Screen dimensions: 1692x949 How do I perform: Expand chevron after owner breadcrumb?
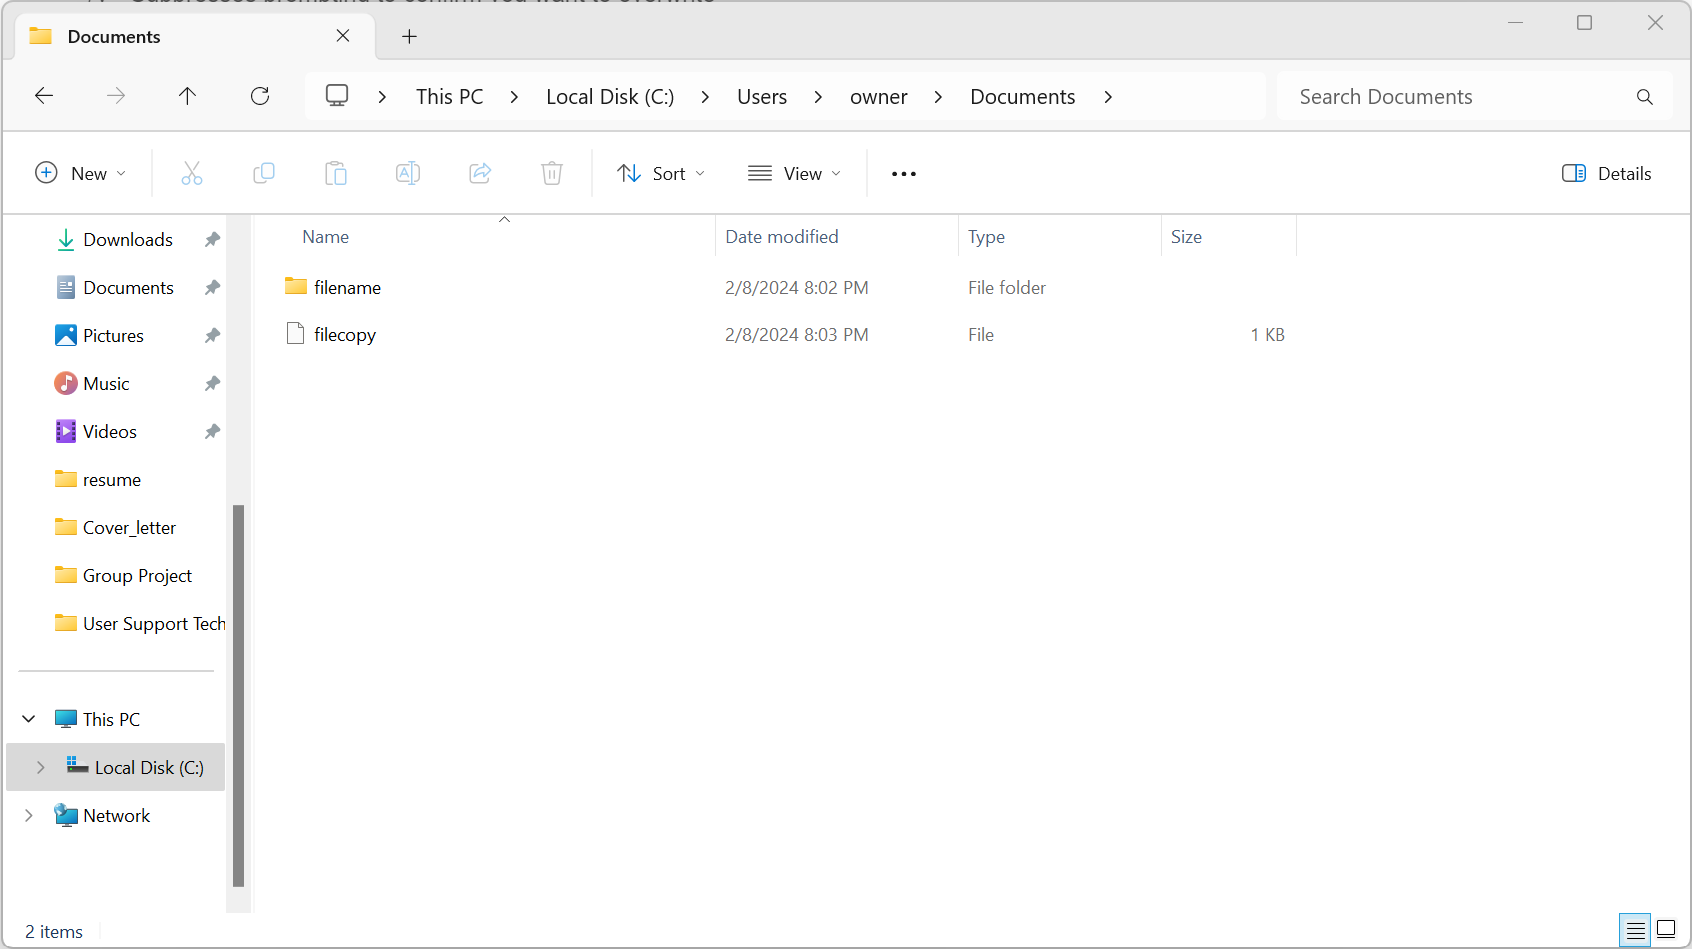(x=938, y=97)
